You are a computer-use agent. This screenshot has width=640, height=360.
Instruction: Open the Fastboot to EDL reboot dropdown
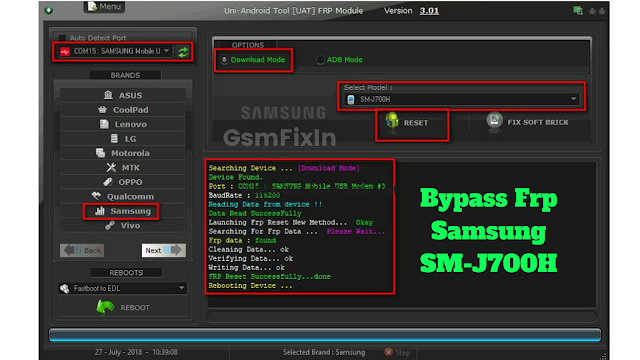coord(123,288)
